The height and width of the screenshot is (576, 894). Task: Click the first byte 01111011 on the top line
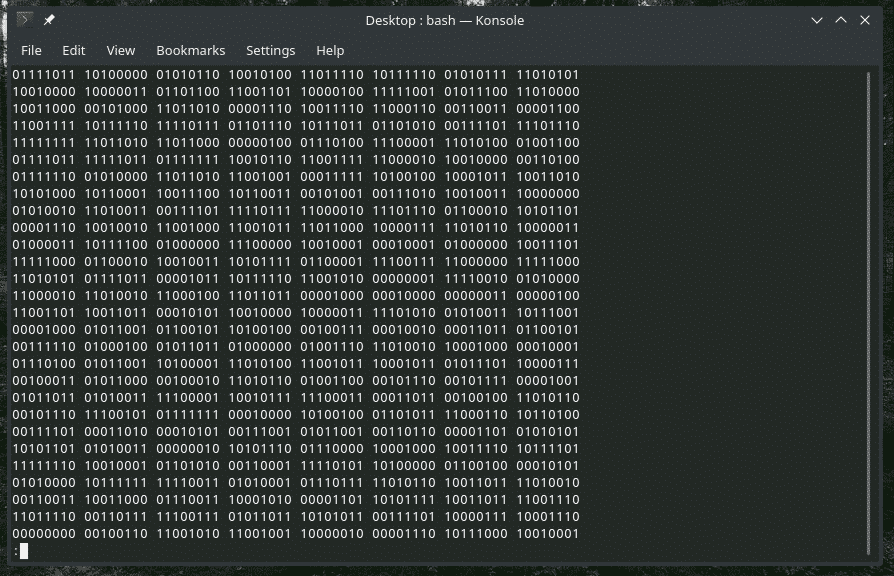(44, 75)
